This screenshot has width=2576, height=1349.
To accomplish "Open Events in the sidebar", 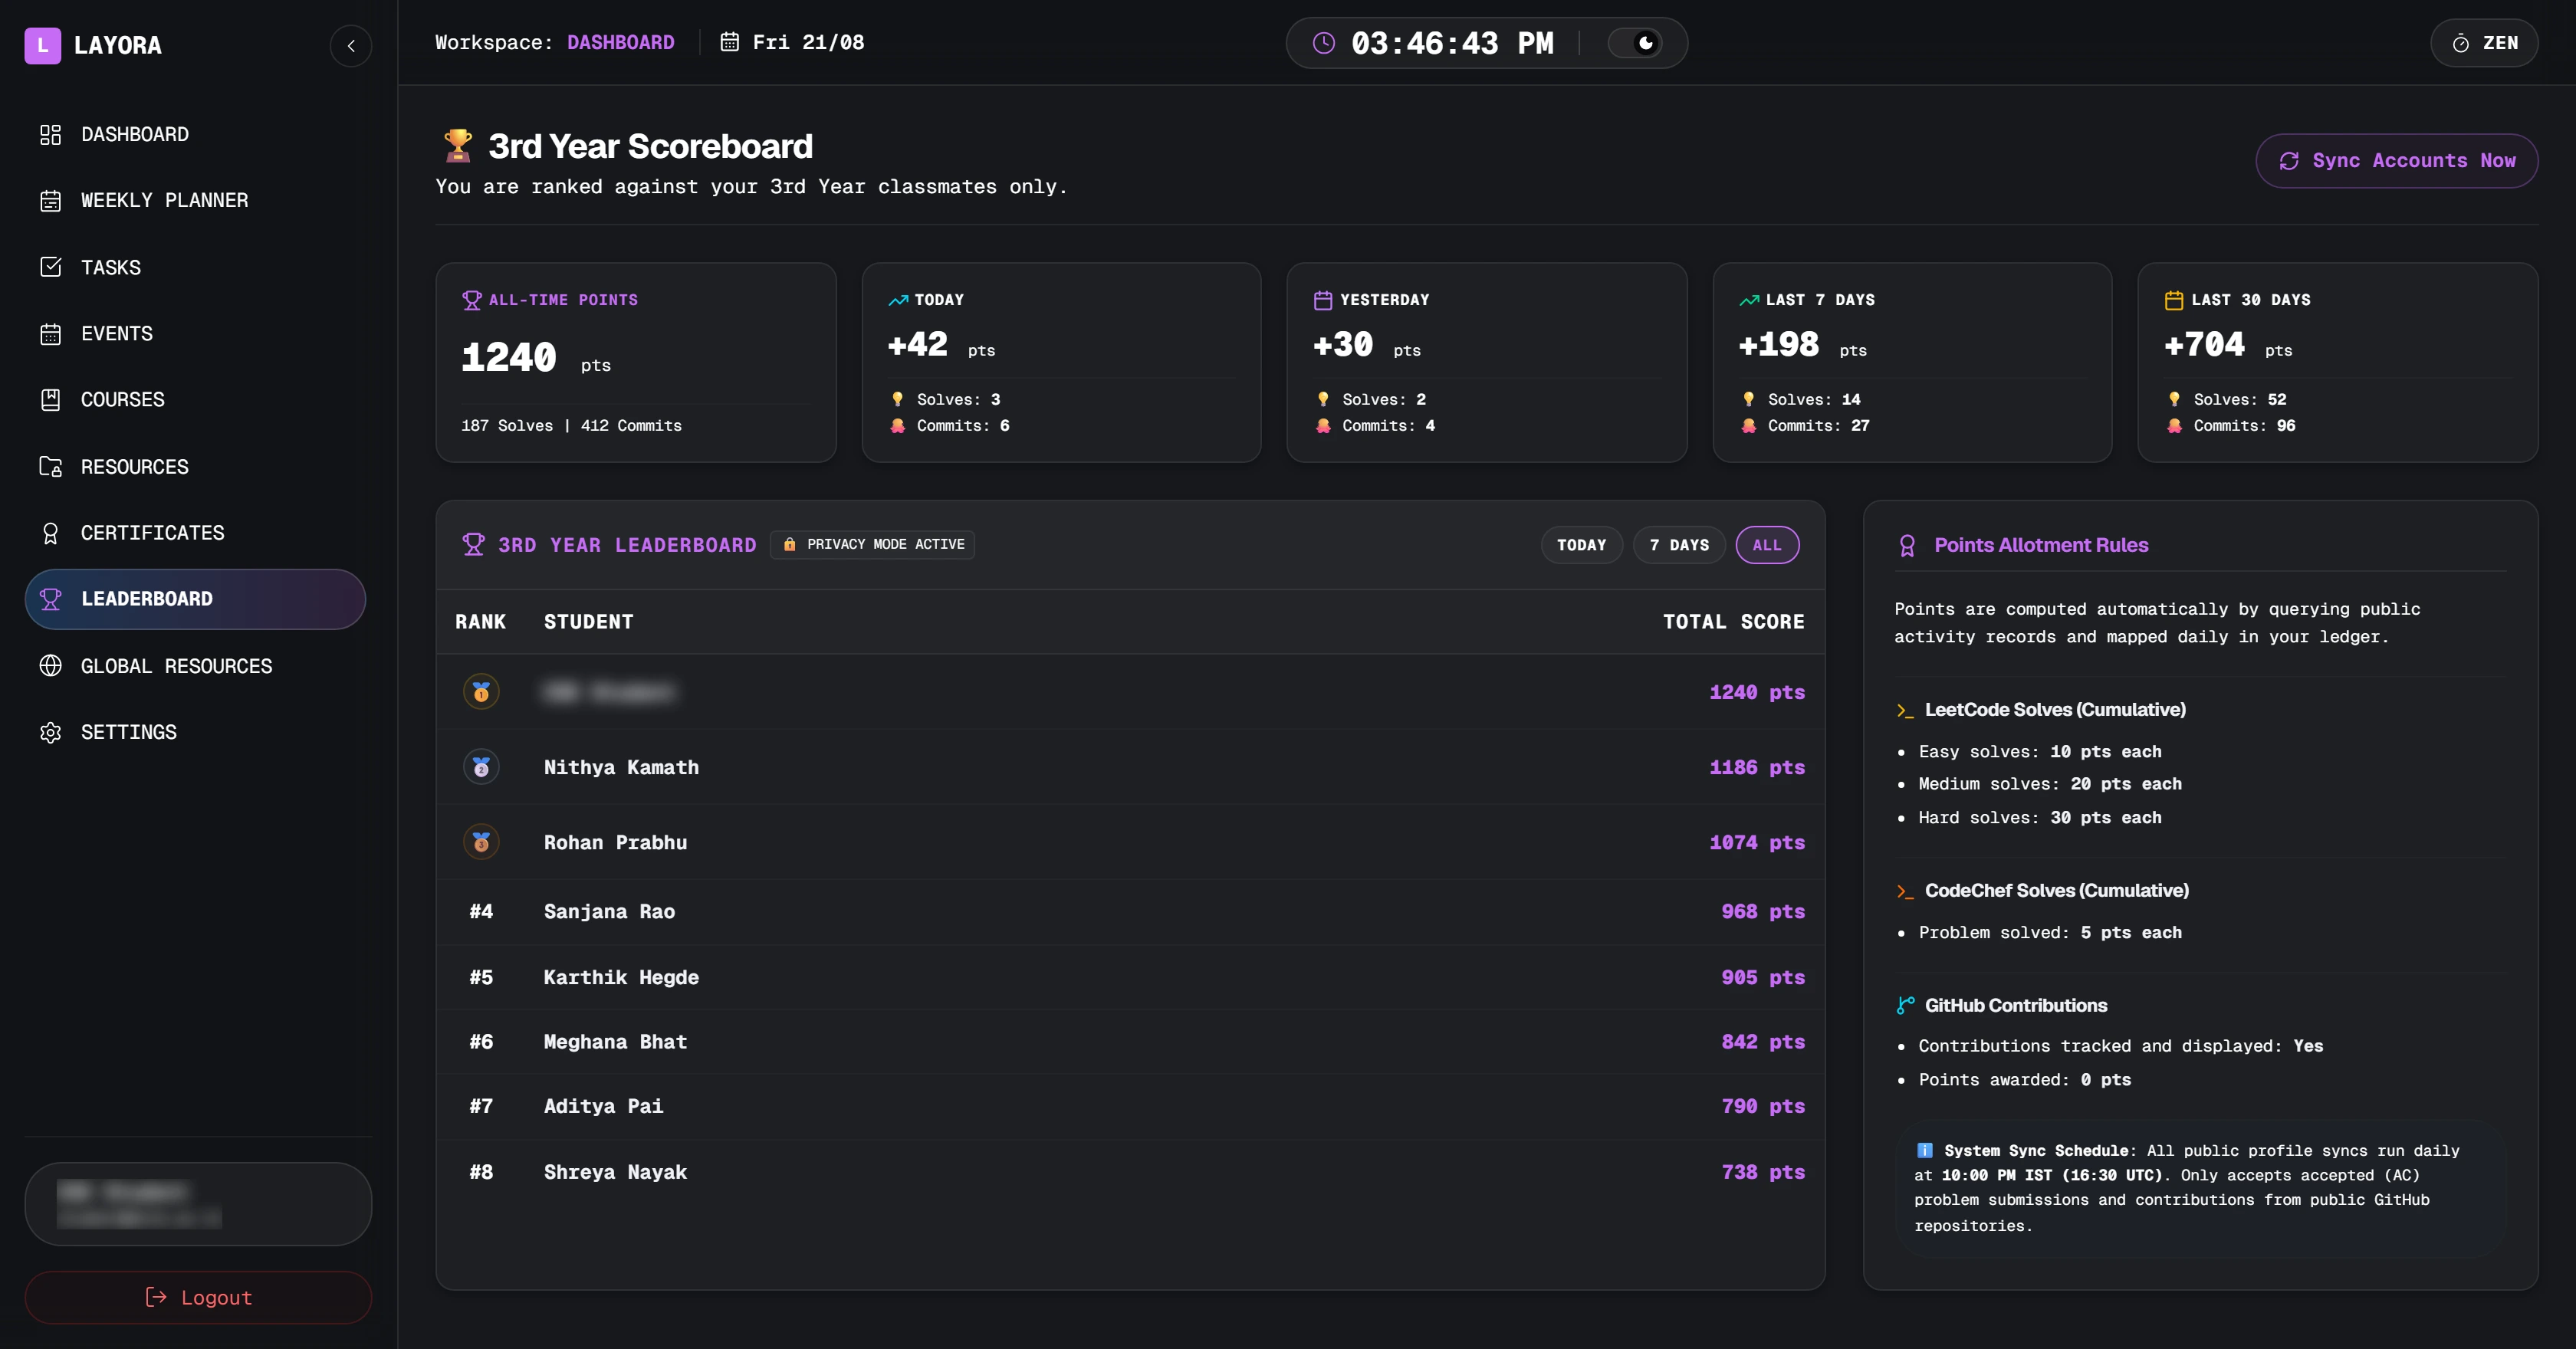I will pos(195,333).
